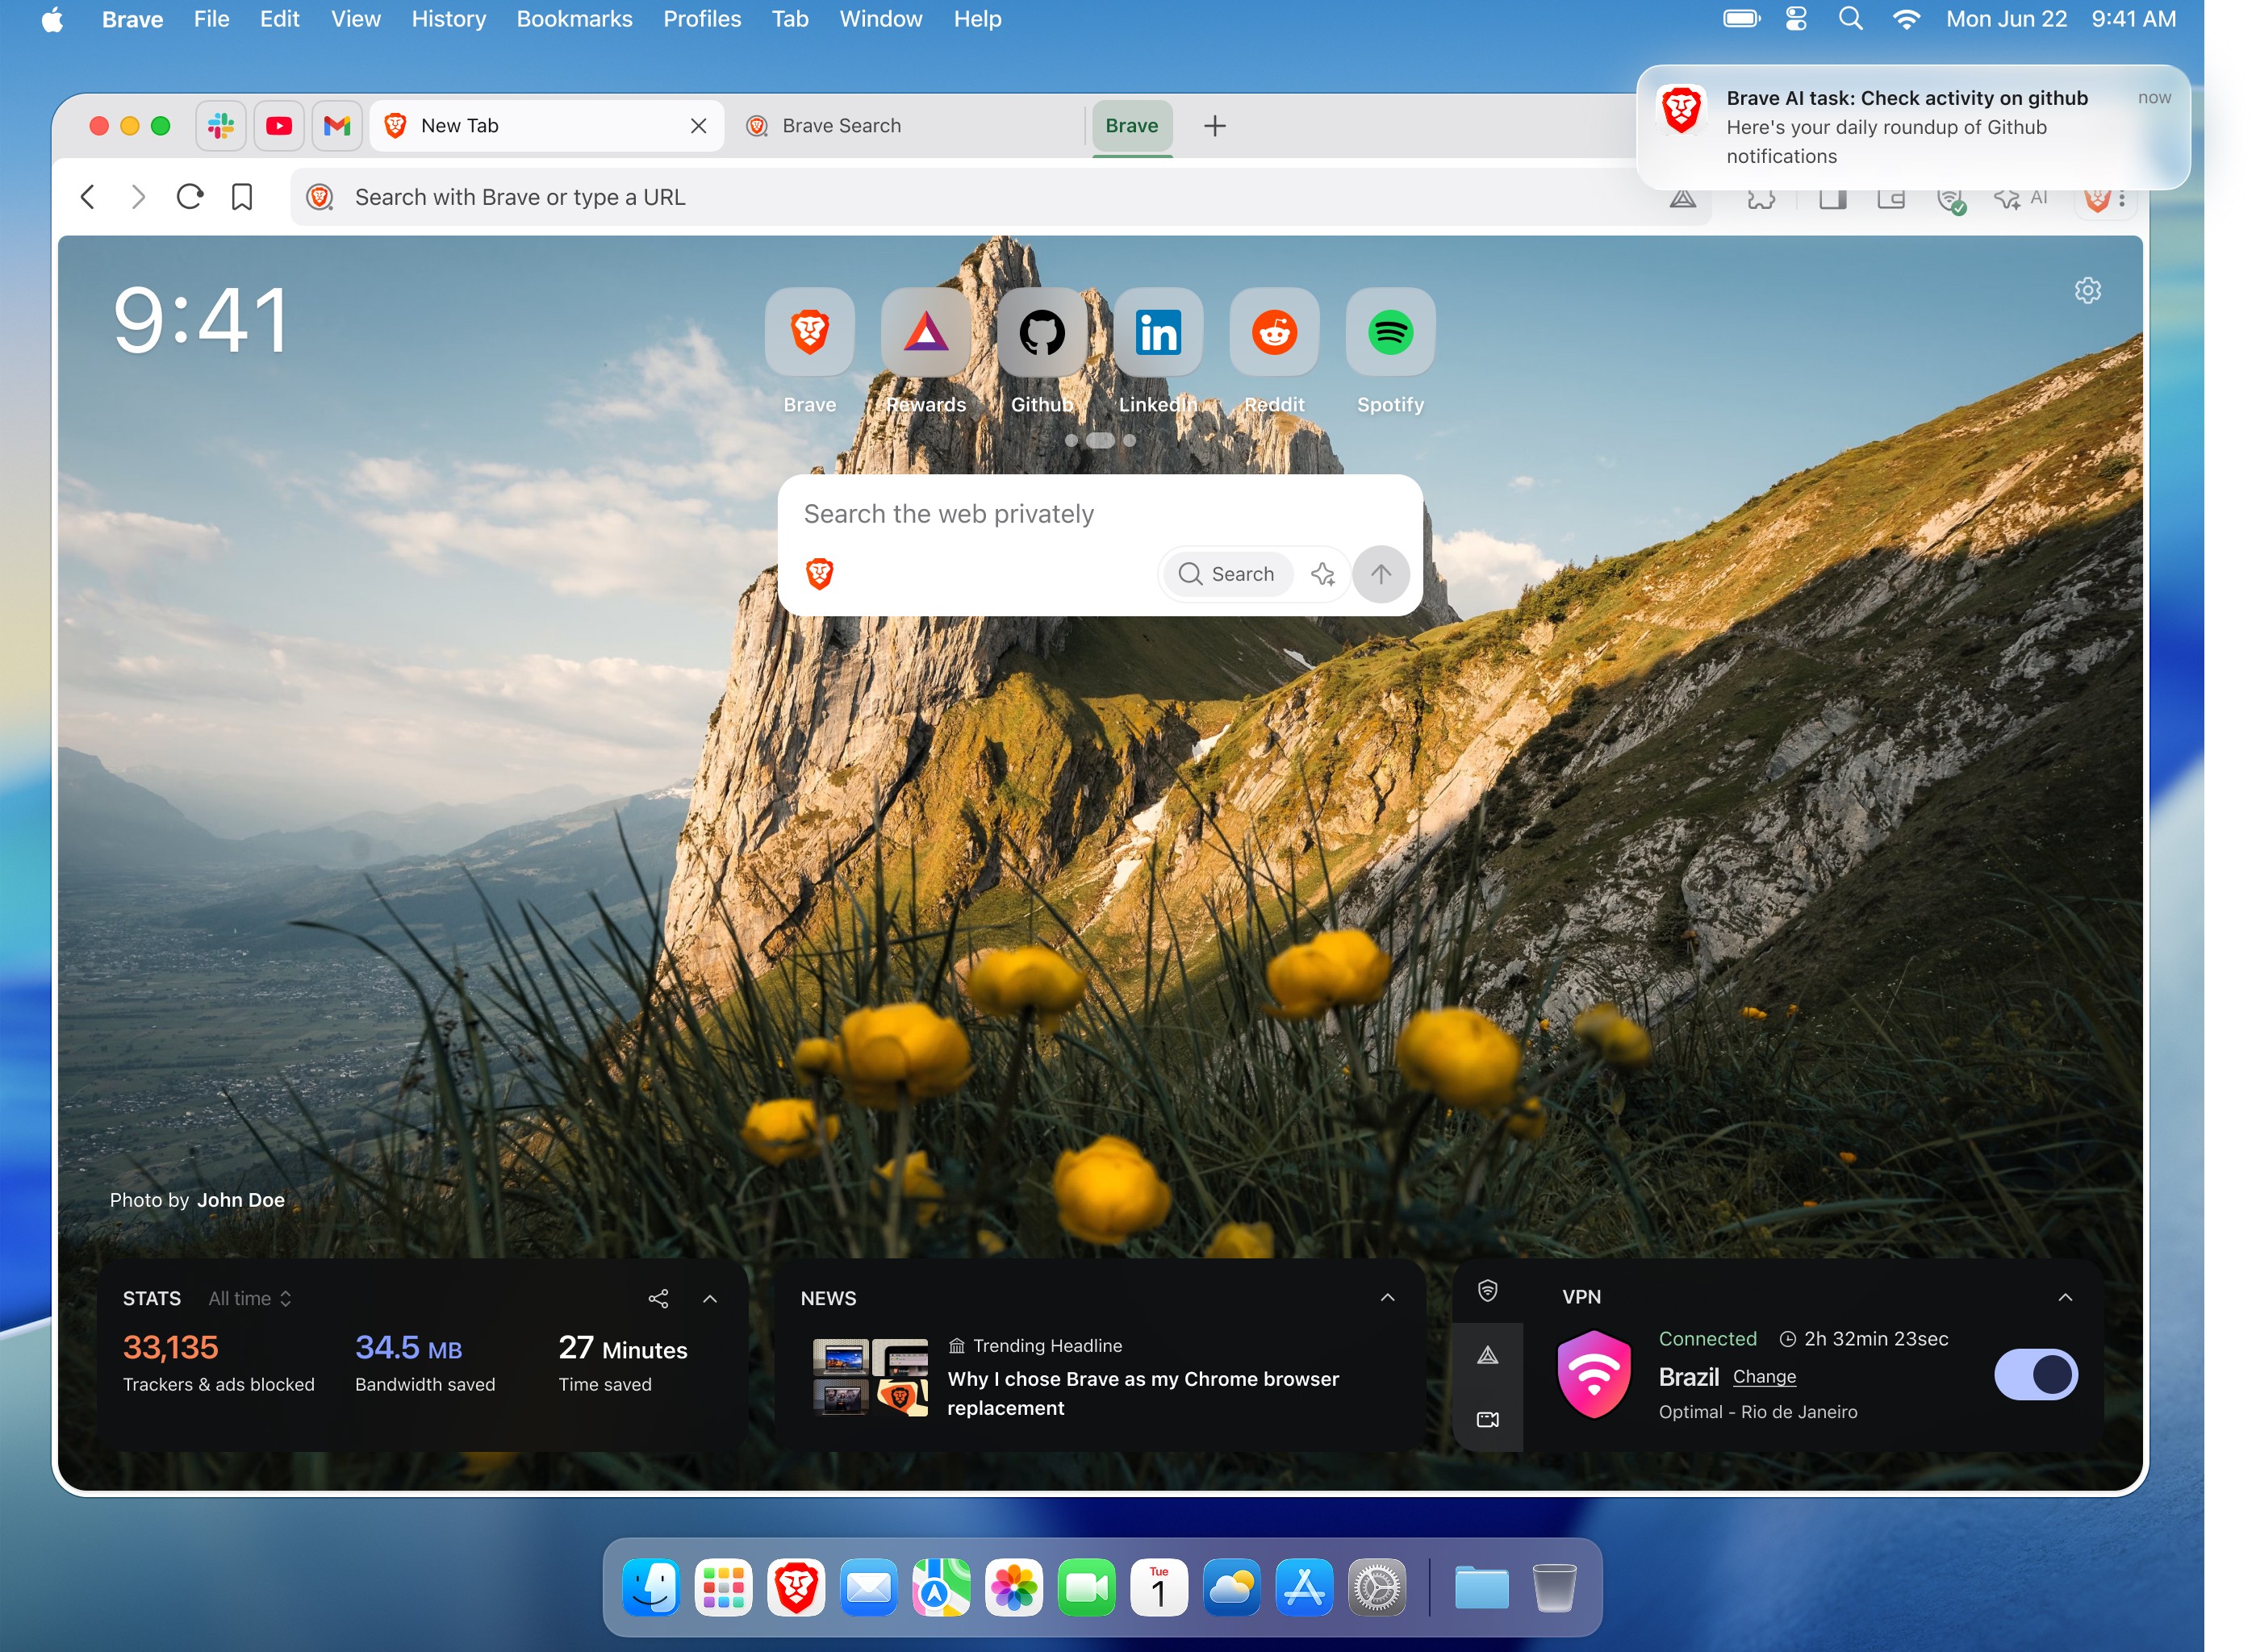Image resolution: width=2256 pixels, height=1652 pixels.
Task: Click the bookmark icon in toolbar
Action: [x=241, y=197]
